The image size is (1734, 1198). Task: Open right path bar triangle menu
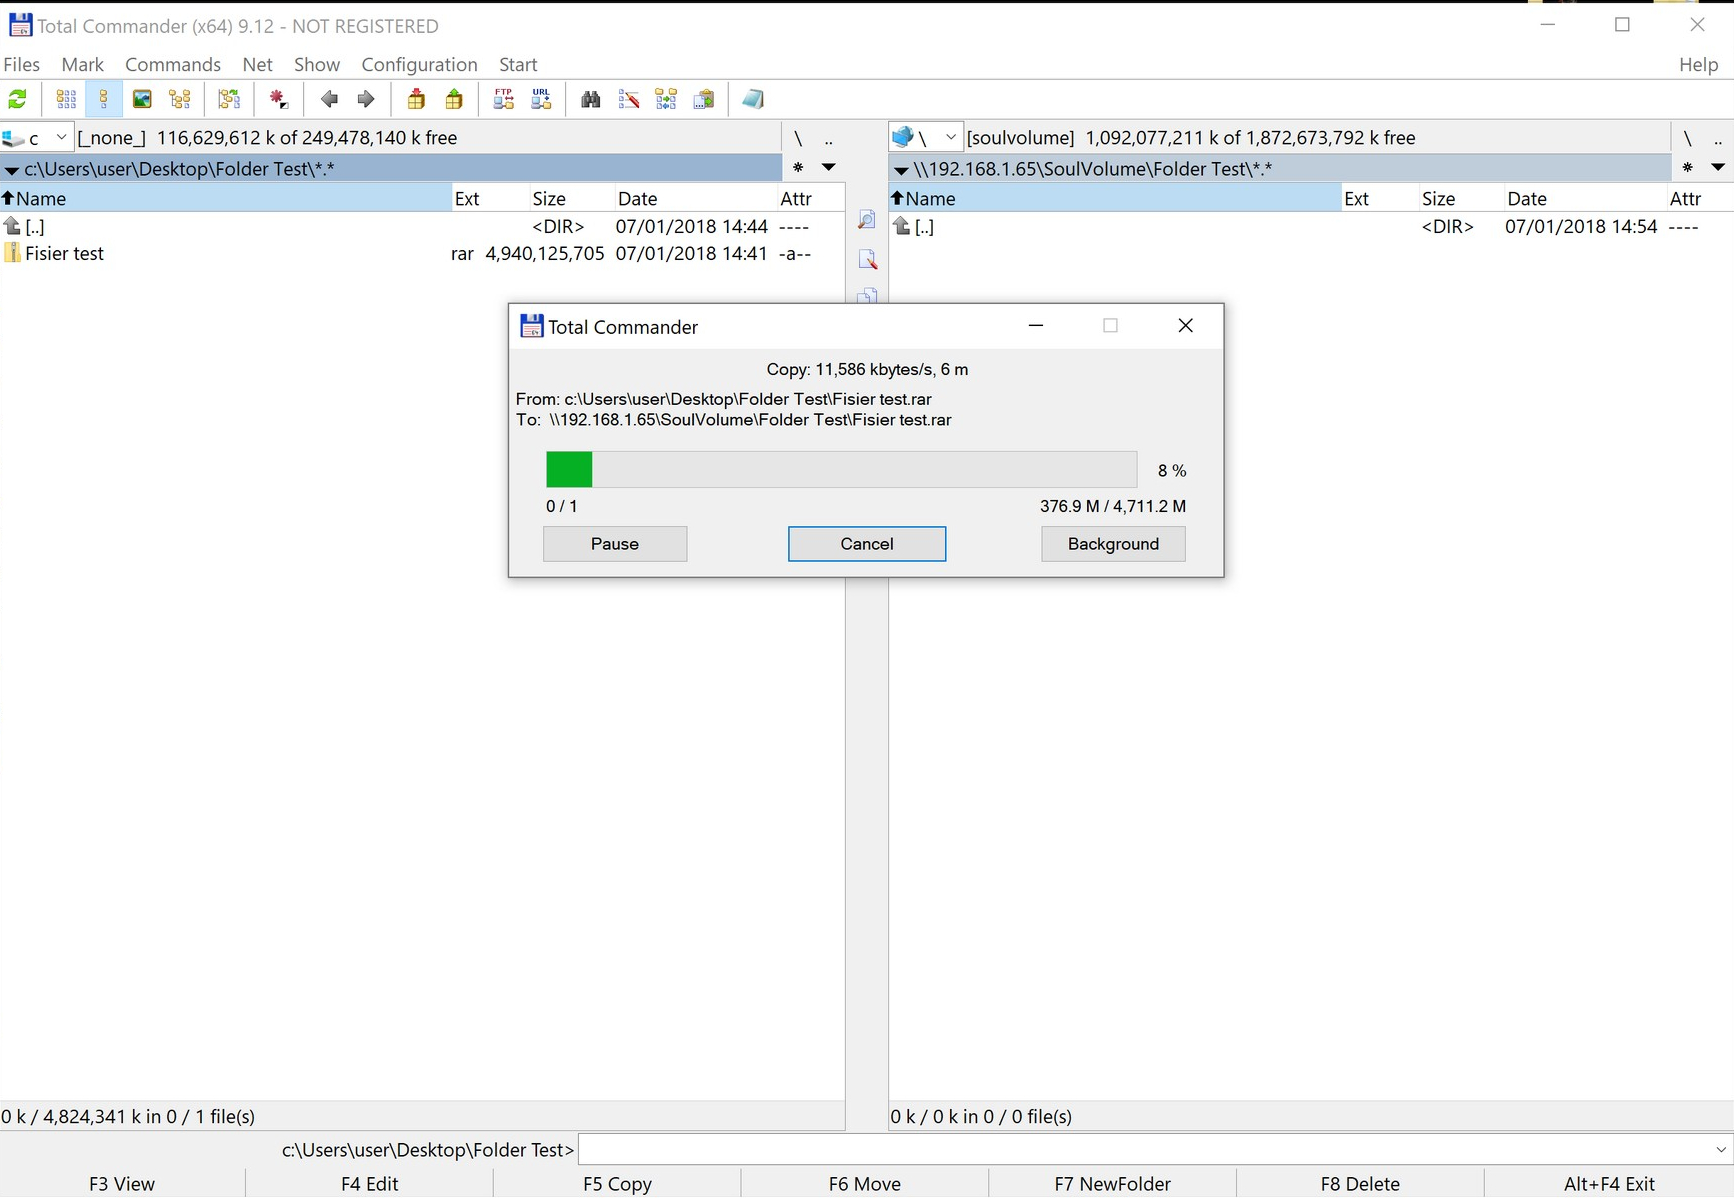tap(901, 170)
